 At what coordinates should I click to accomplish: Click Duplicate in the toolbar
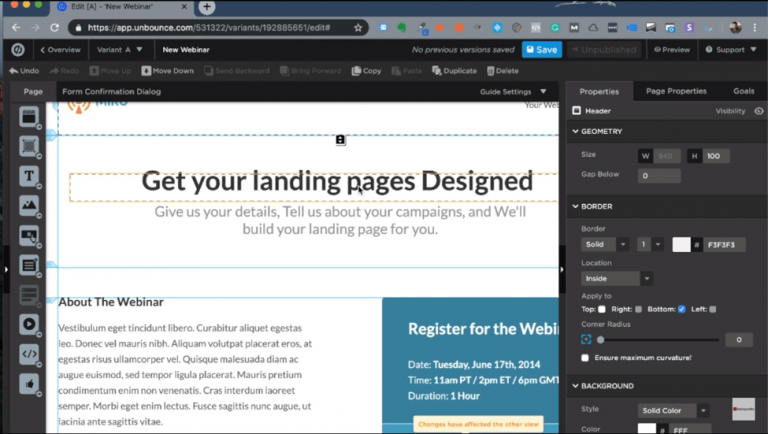click(454, 71)
